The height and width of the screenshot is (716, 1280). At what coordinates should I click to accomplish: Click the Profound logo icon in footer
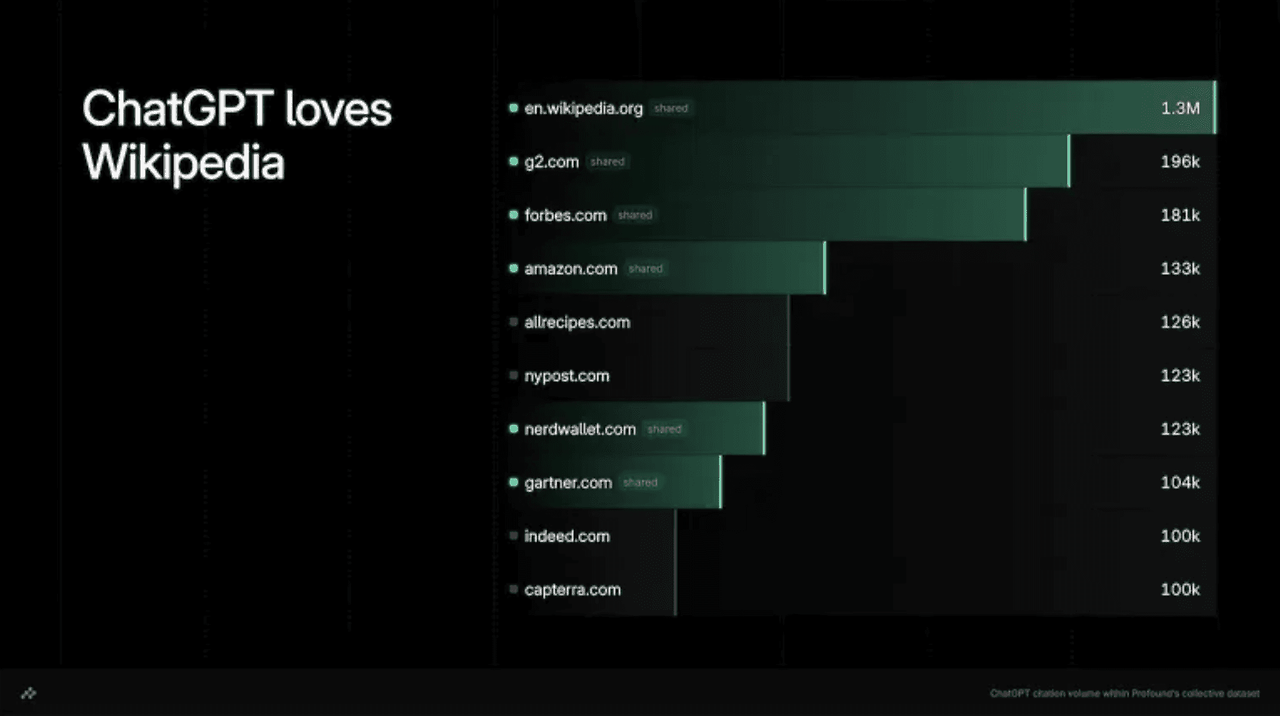click(x=28, y=693)
